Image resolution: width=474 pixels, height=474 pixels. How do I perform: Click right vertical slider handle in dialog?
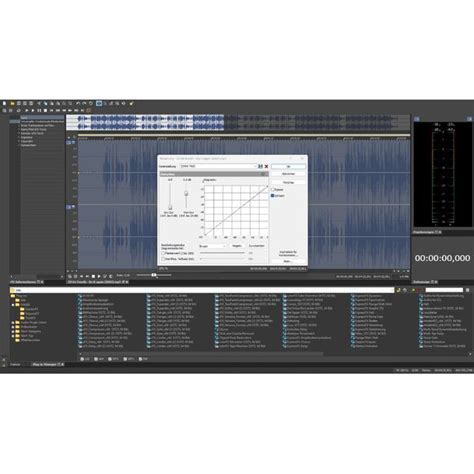click(x=186, y=194)
